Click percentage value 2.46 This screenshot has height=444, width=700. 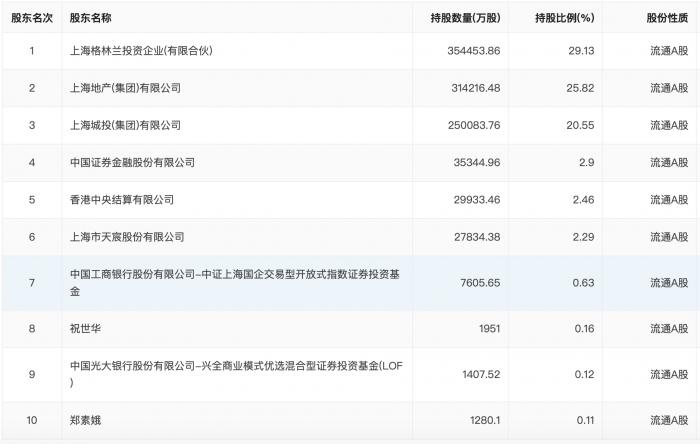click(x=583, y=200)
